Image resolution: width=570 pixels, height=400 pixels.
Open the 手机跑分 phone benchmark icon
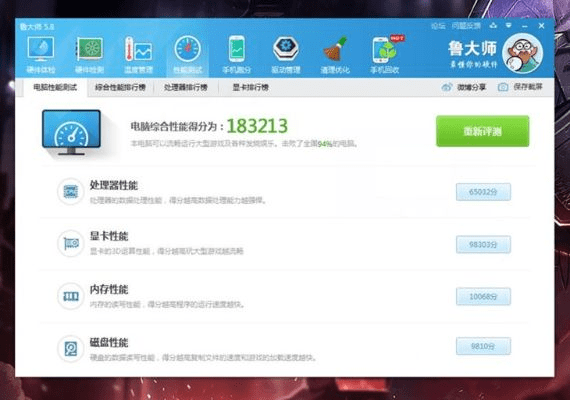[237, 49]
